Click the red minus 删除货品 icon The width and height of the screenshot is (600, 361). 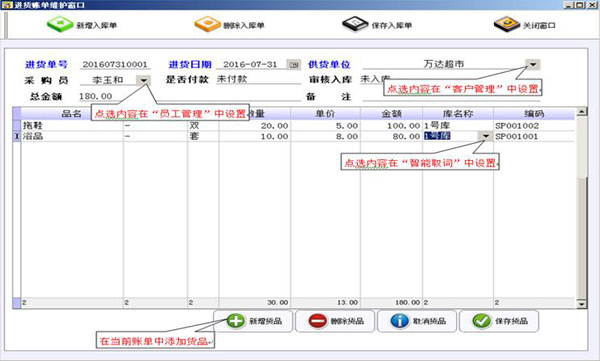pos(318,321)
